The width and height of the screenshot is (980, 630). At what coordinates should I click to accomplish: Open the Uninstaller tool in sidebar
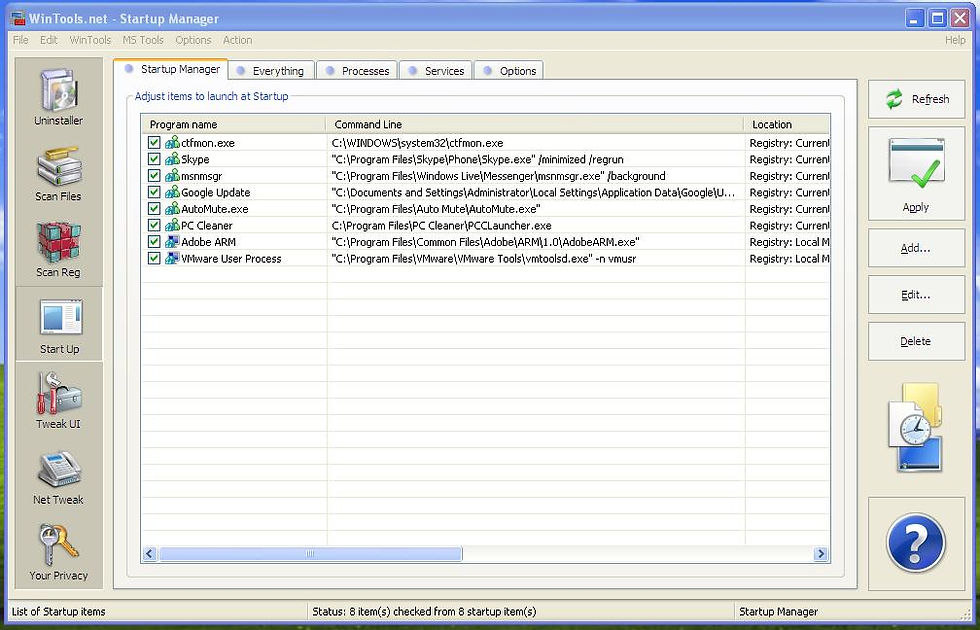(59, 95)
